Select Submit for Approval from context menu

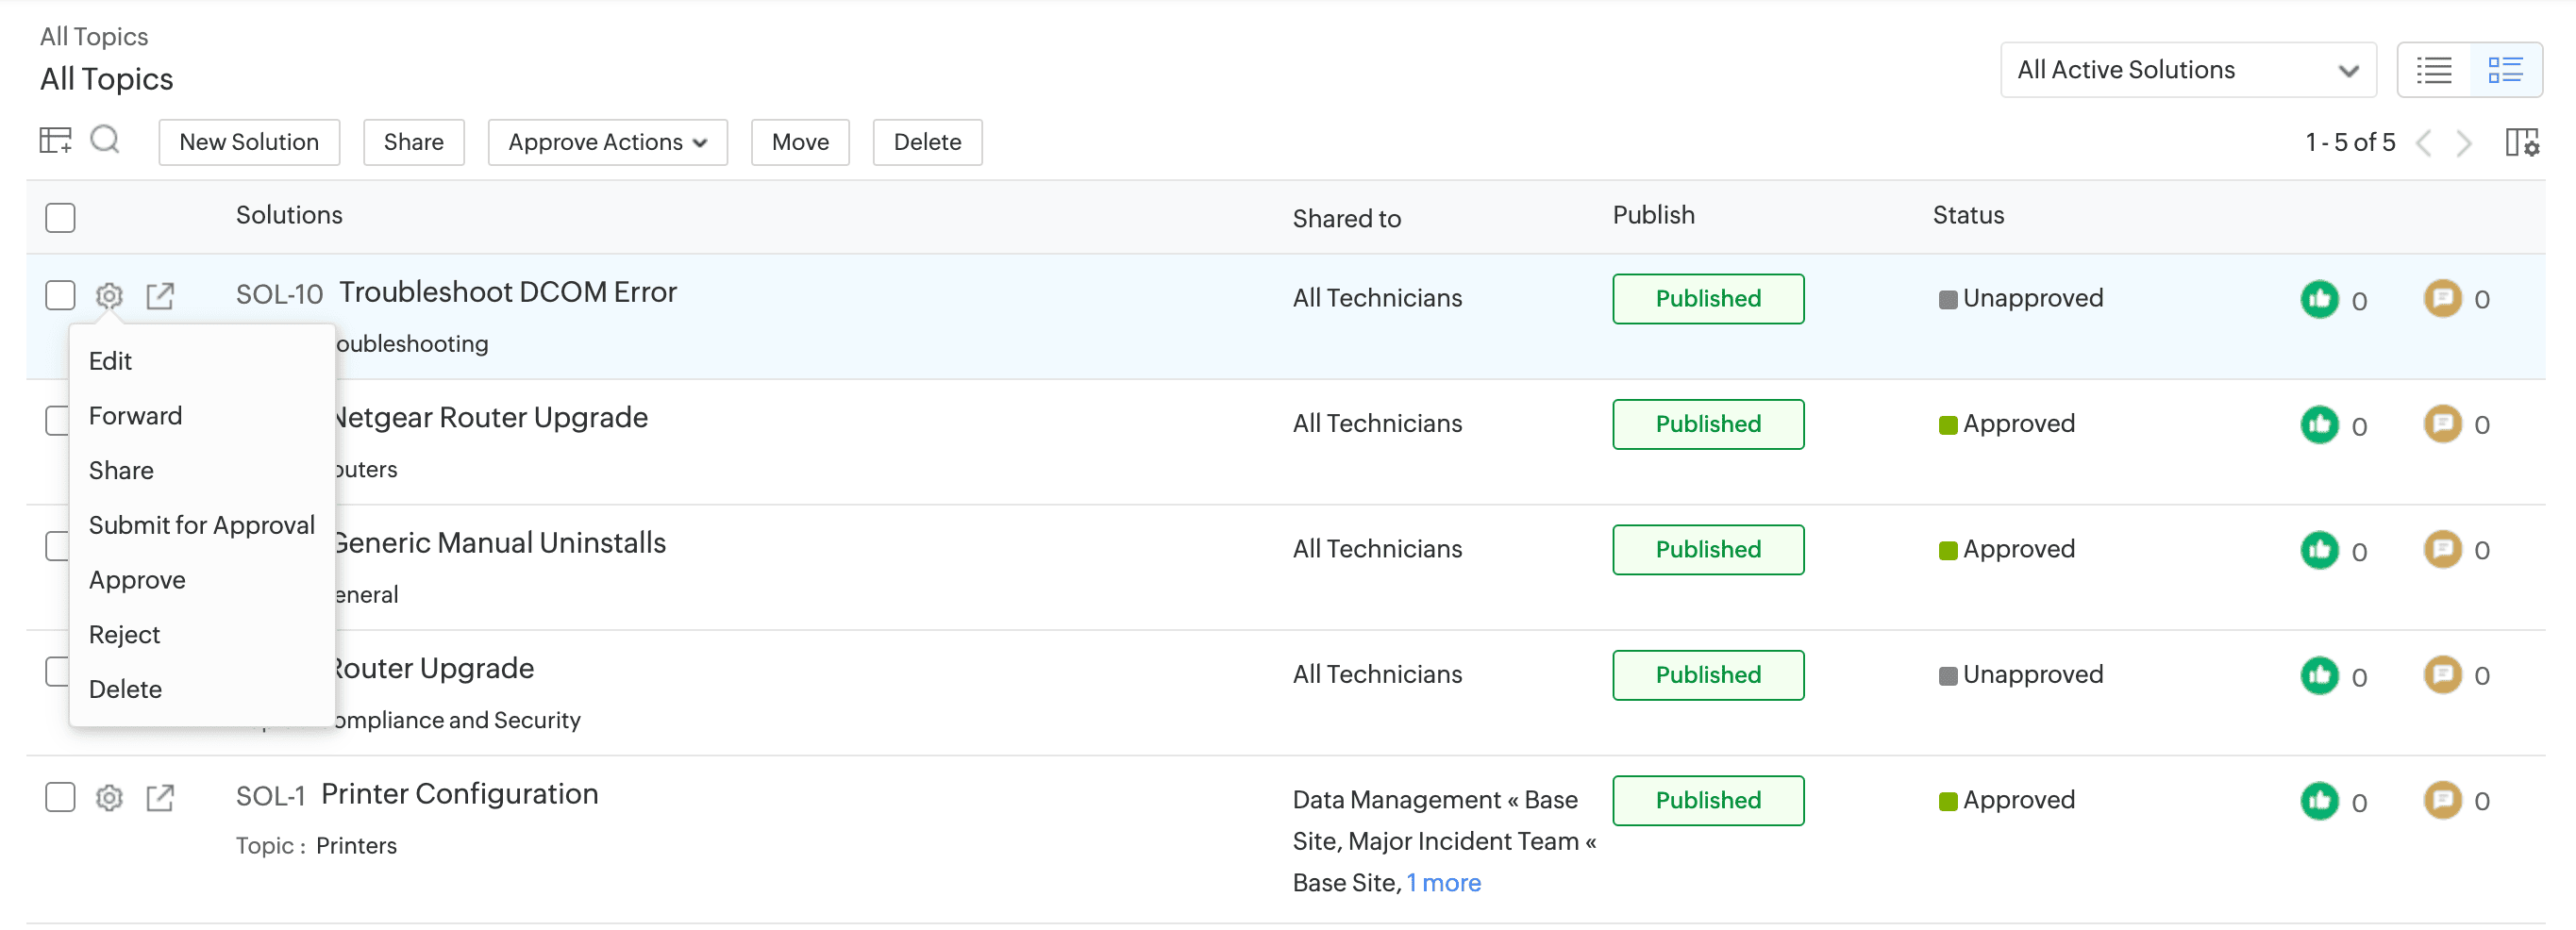click(201, 525)
